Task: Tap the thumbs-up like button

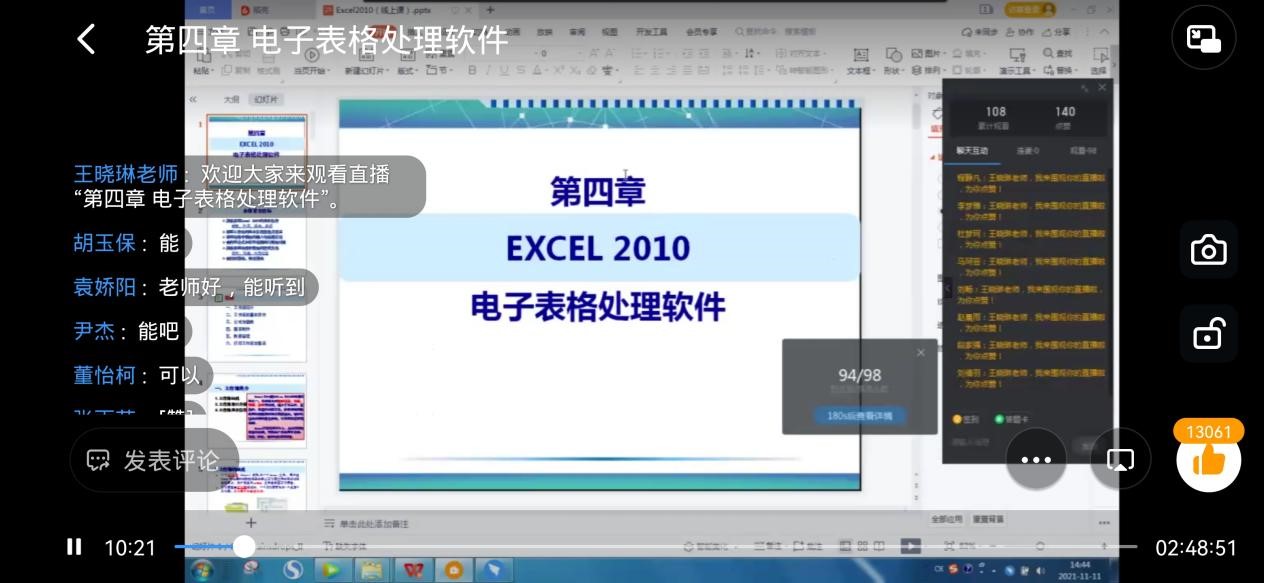Action: pyautogui.click(x=1208, y=459)
